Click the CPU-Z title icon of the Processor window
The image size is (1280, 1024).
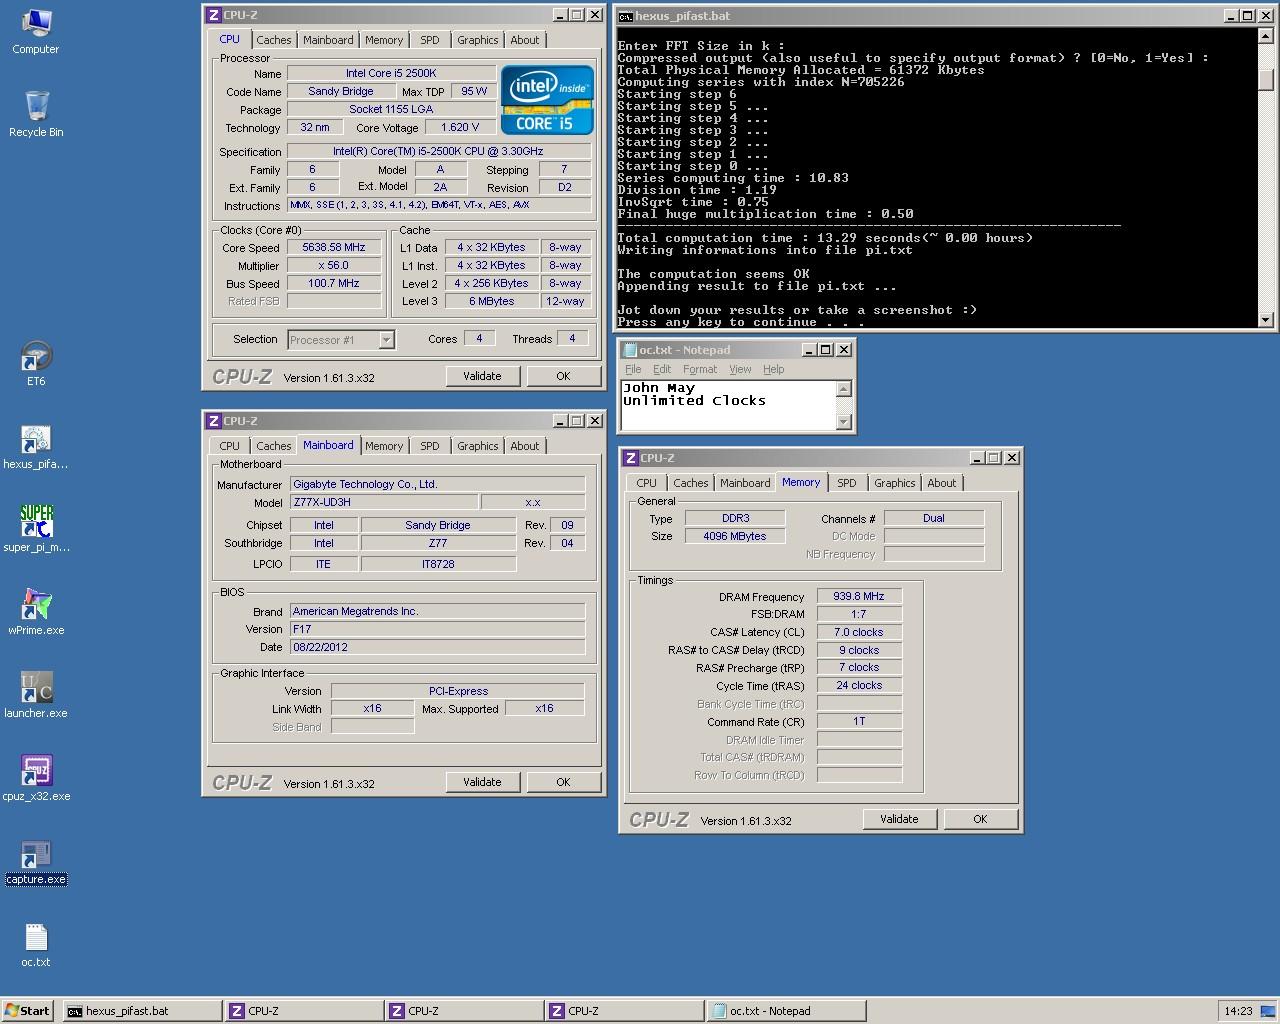click(x=213, y=15)
